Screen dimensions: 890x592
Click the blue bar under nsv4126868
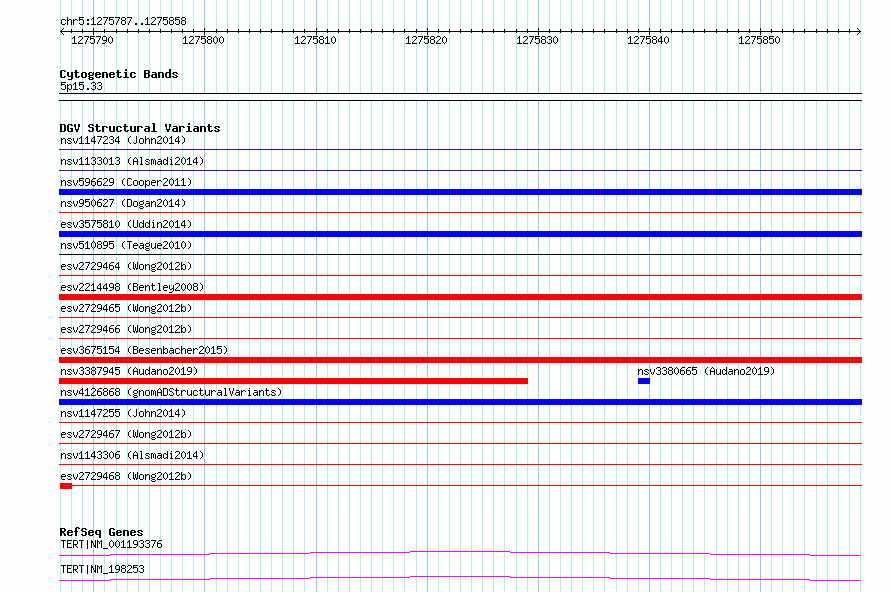click(460, 402)
